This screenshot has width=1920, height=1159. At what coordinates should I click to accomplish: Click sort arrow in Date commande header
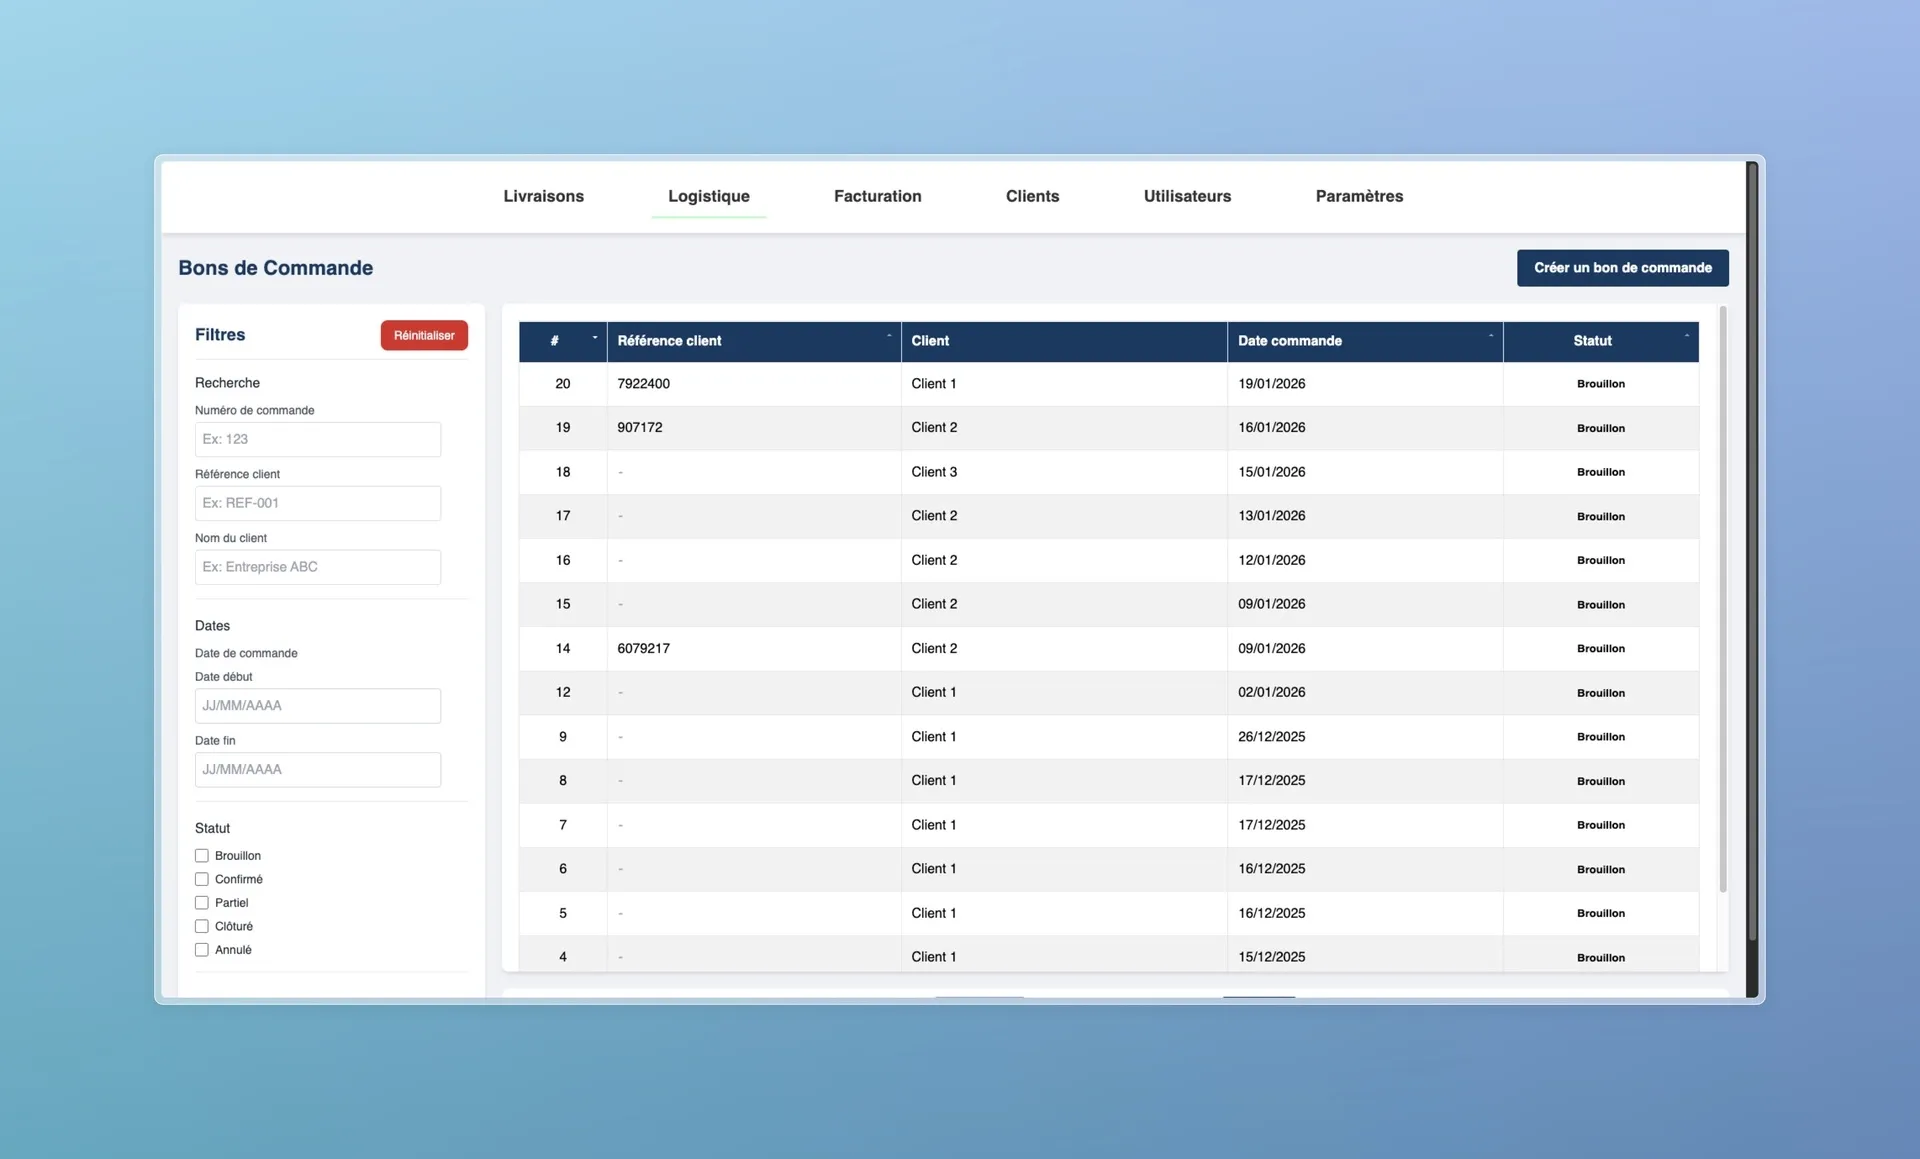pyautogui.click(x=1490, y=336)
